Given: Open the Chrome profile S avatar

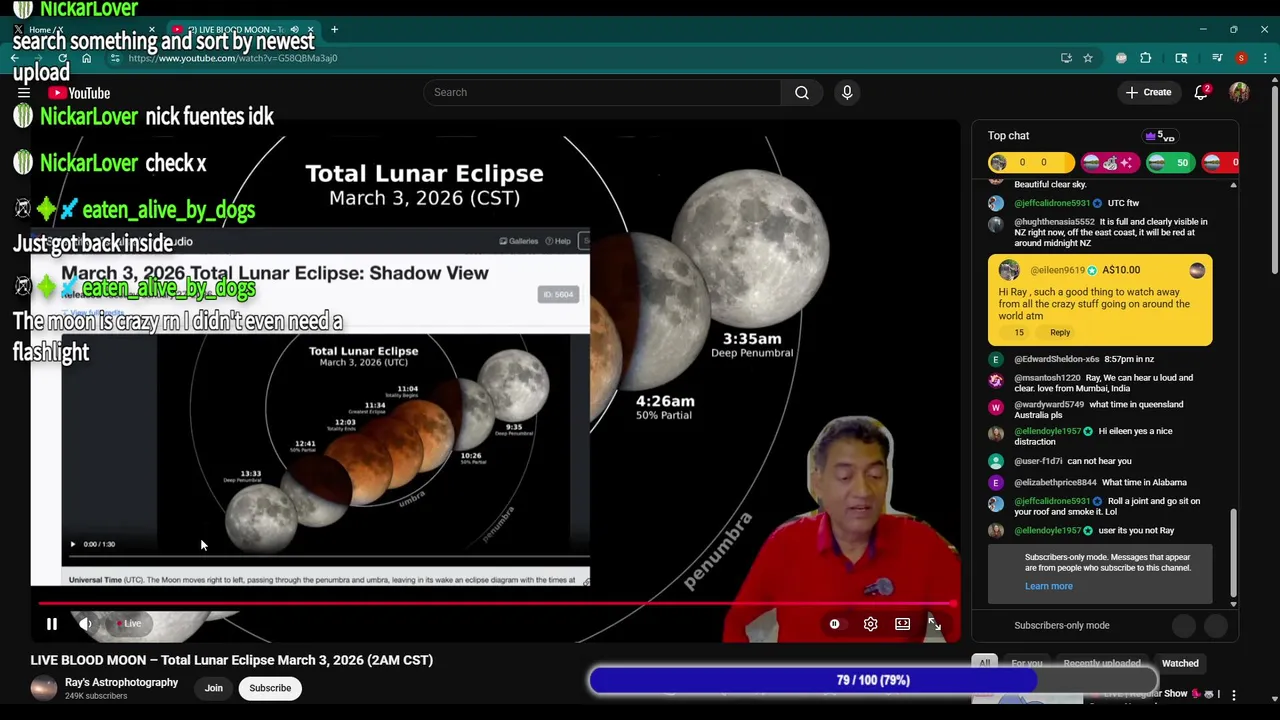Looking at the screenshot, I should tap(1241, 58).
